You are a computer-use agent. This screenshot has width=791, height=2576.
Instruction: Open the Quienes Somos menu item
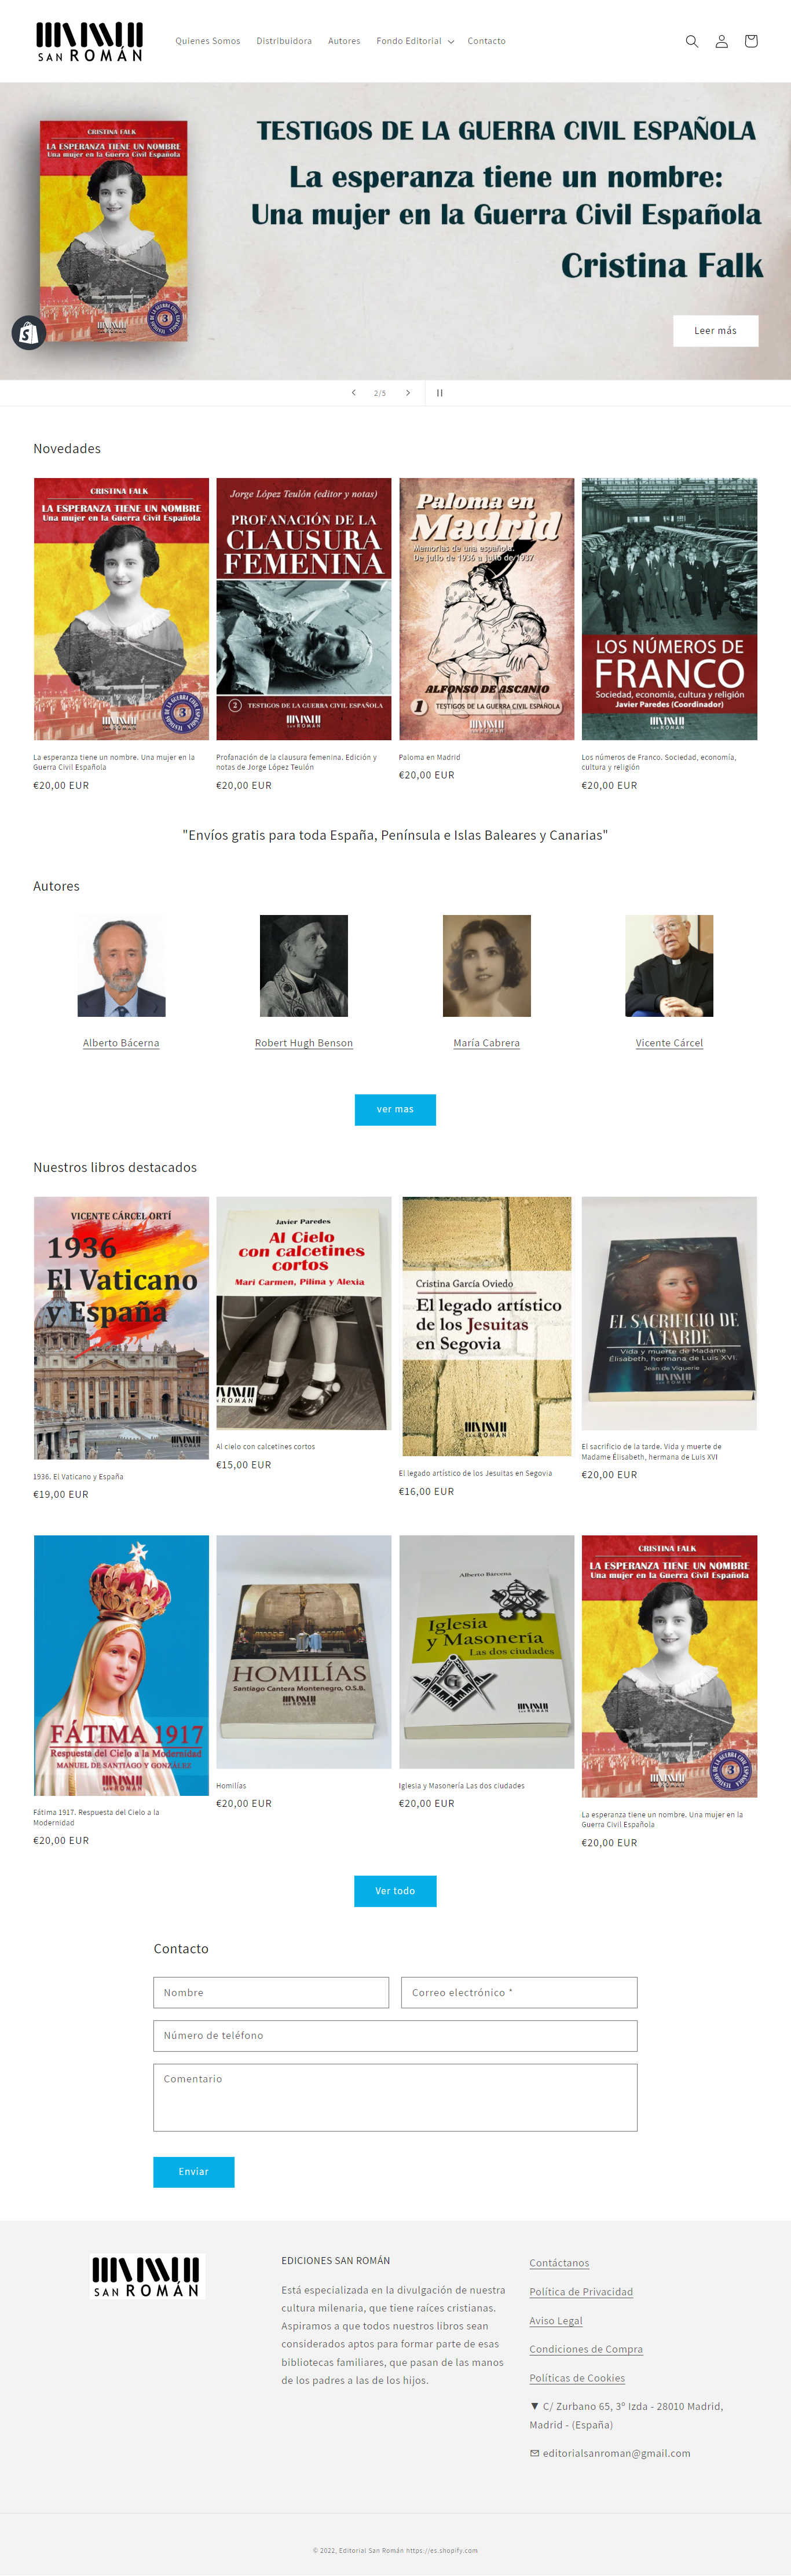(x=208, y=41)
